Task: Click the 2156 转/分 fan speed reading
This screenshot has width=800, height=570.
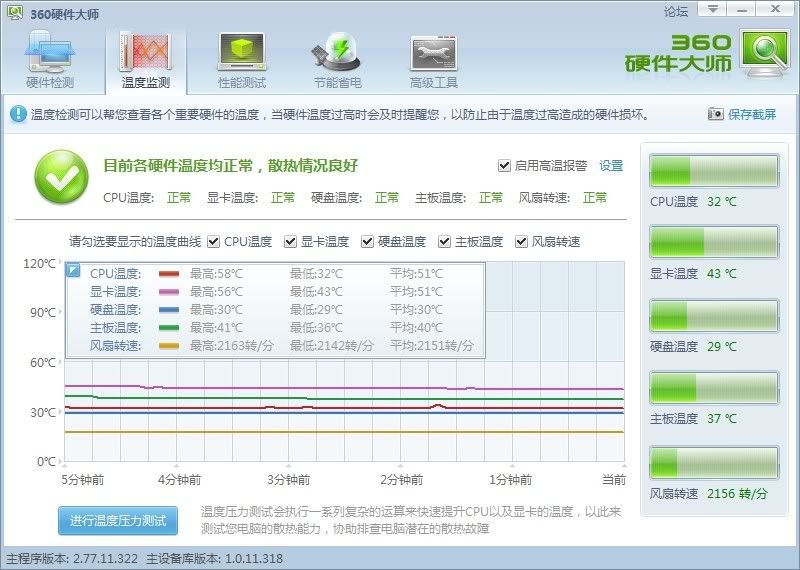Action: [737, 493]
